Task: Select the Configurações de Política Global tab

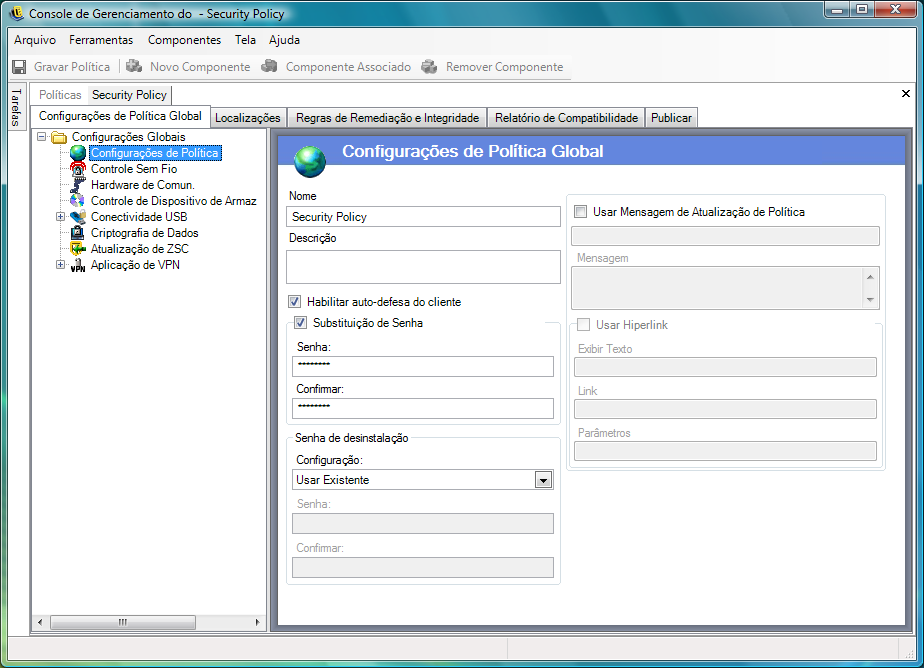Action: pyautogui.click(x=120, y=116)
